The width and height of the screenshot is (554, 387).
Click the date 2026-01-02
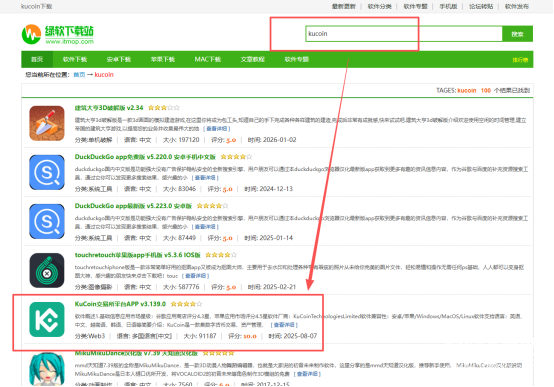pyautogui.click(x=279, y=140)
